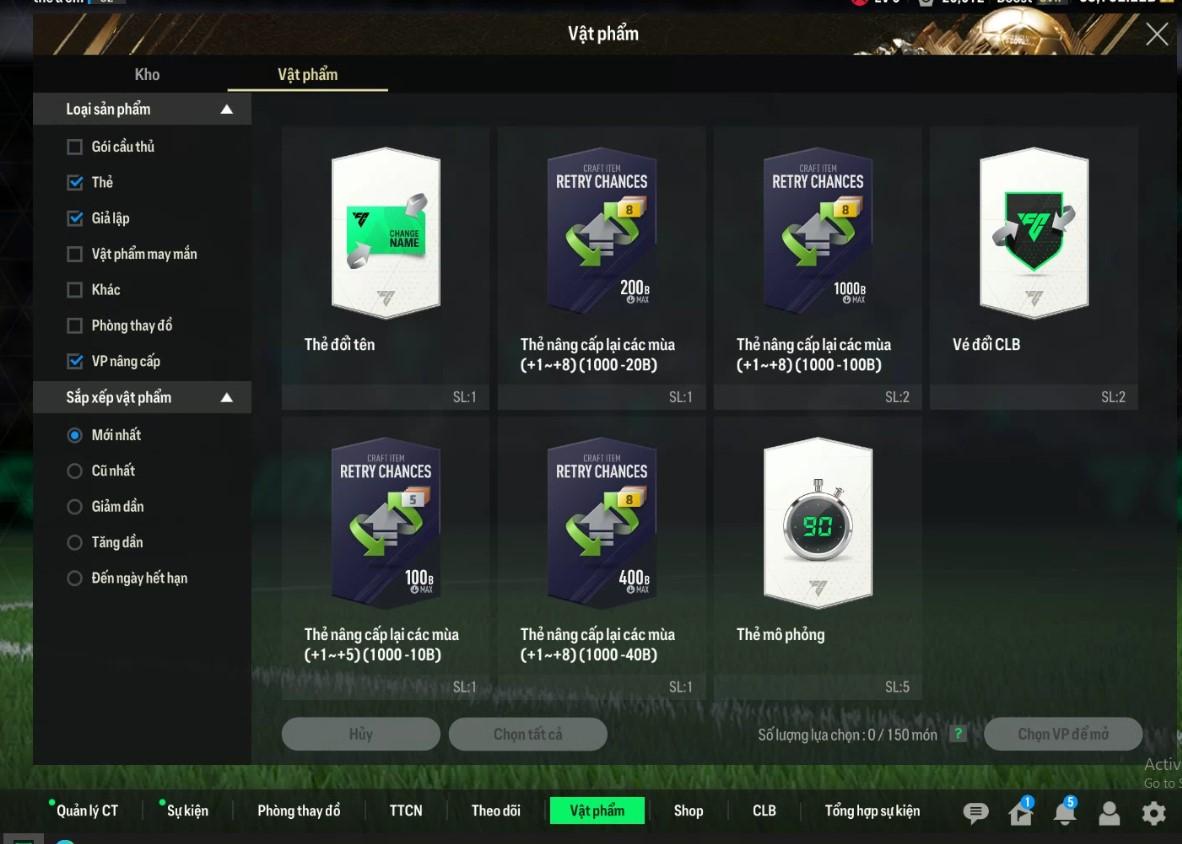1182x844 pixels.
Task: Click the green question mark help icon
Action: [x=958, y=733]
